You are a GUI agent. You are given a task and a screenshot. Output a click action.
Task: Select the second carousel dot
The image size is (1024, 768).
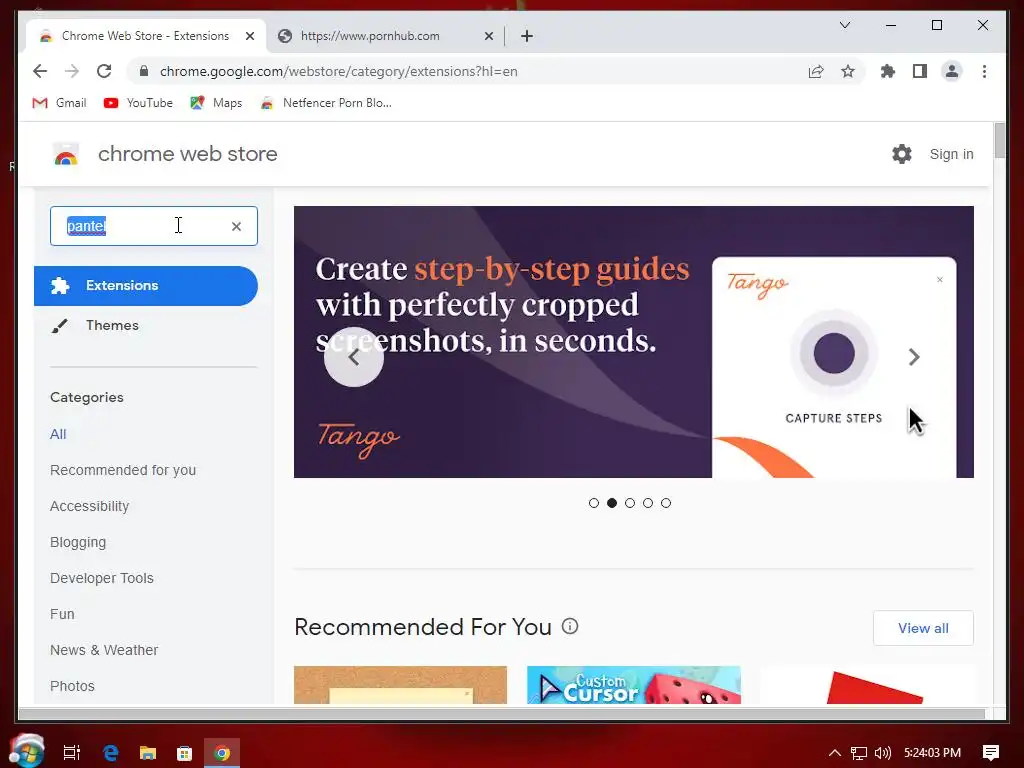click(x=612, y=503)
